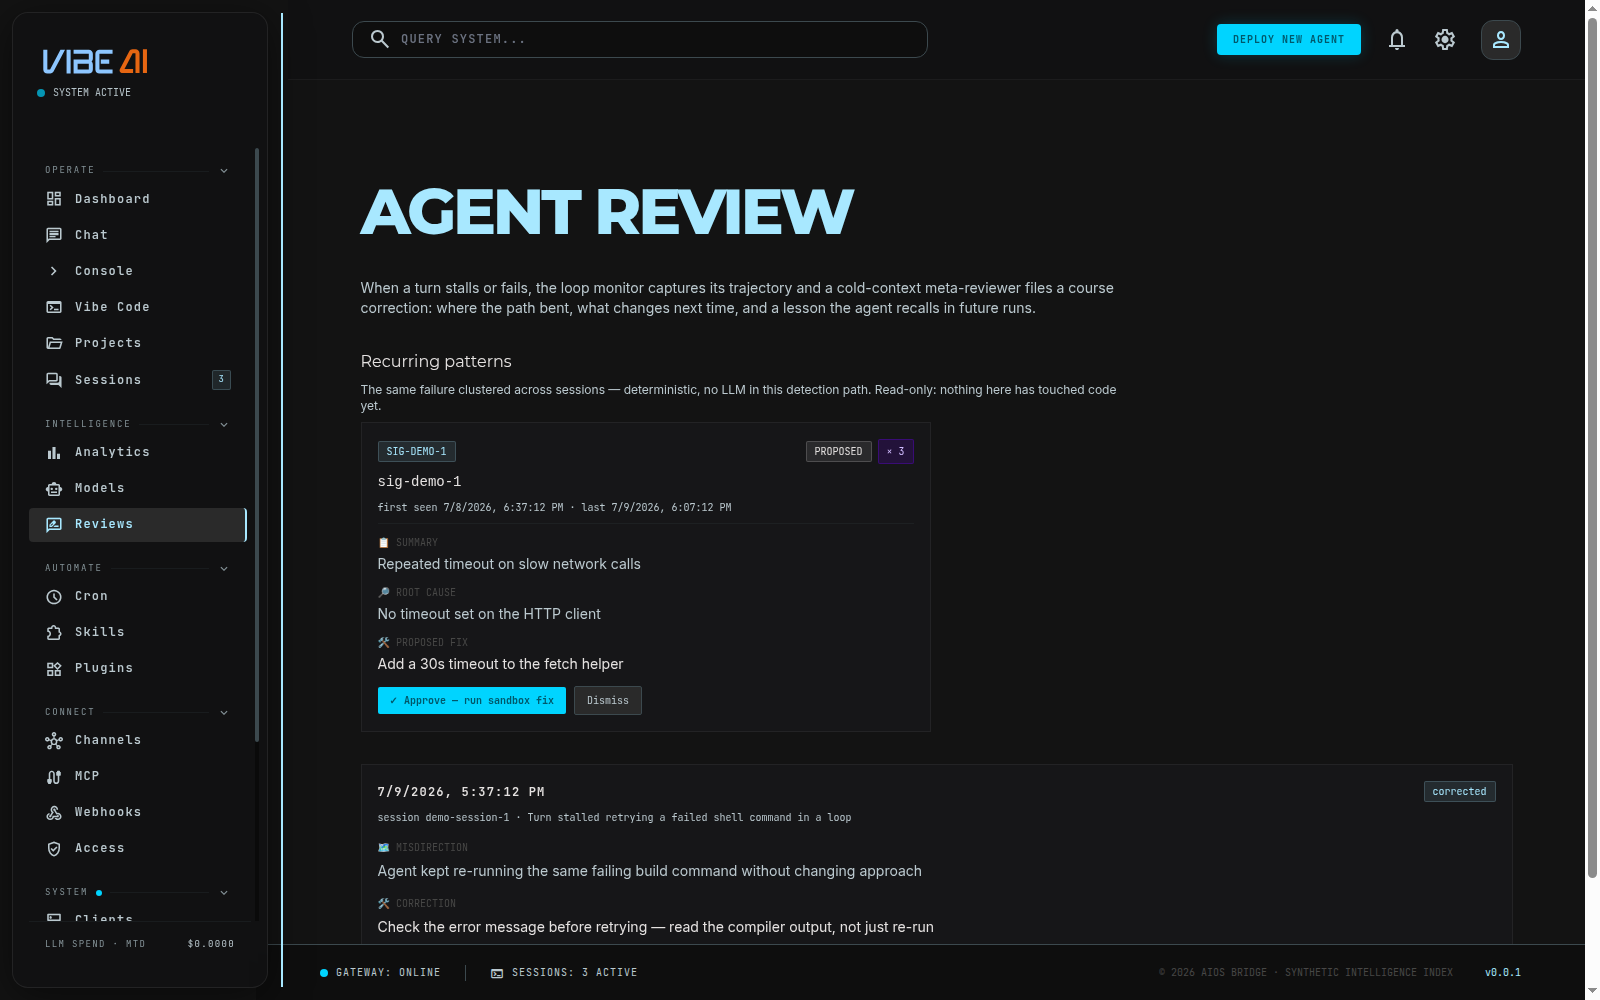
Task: Click Deploy New Agent button
Action: tap(1288, 40)
